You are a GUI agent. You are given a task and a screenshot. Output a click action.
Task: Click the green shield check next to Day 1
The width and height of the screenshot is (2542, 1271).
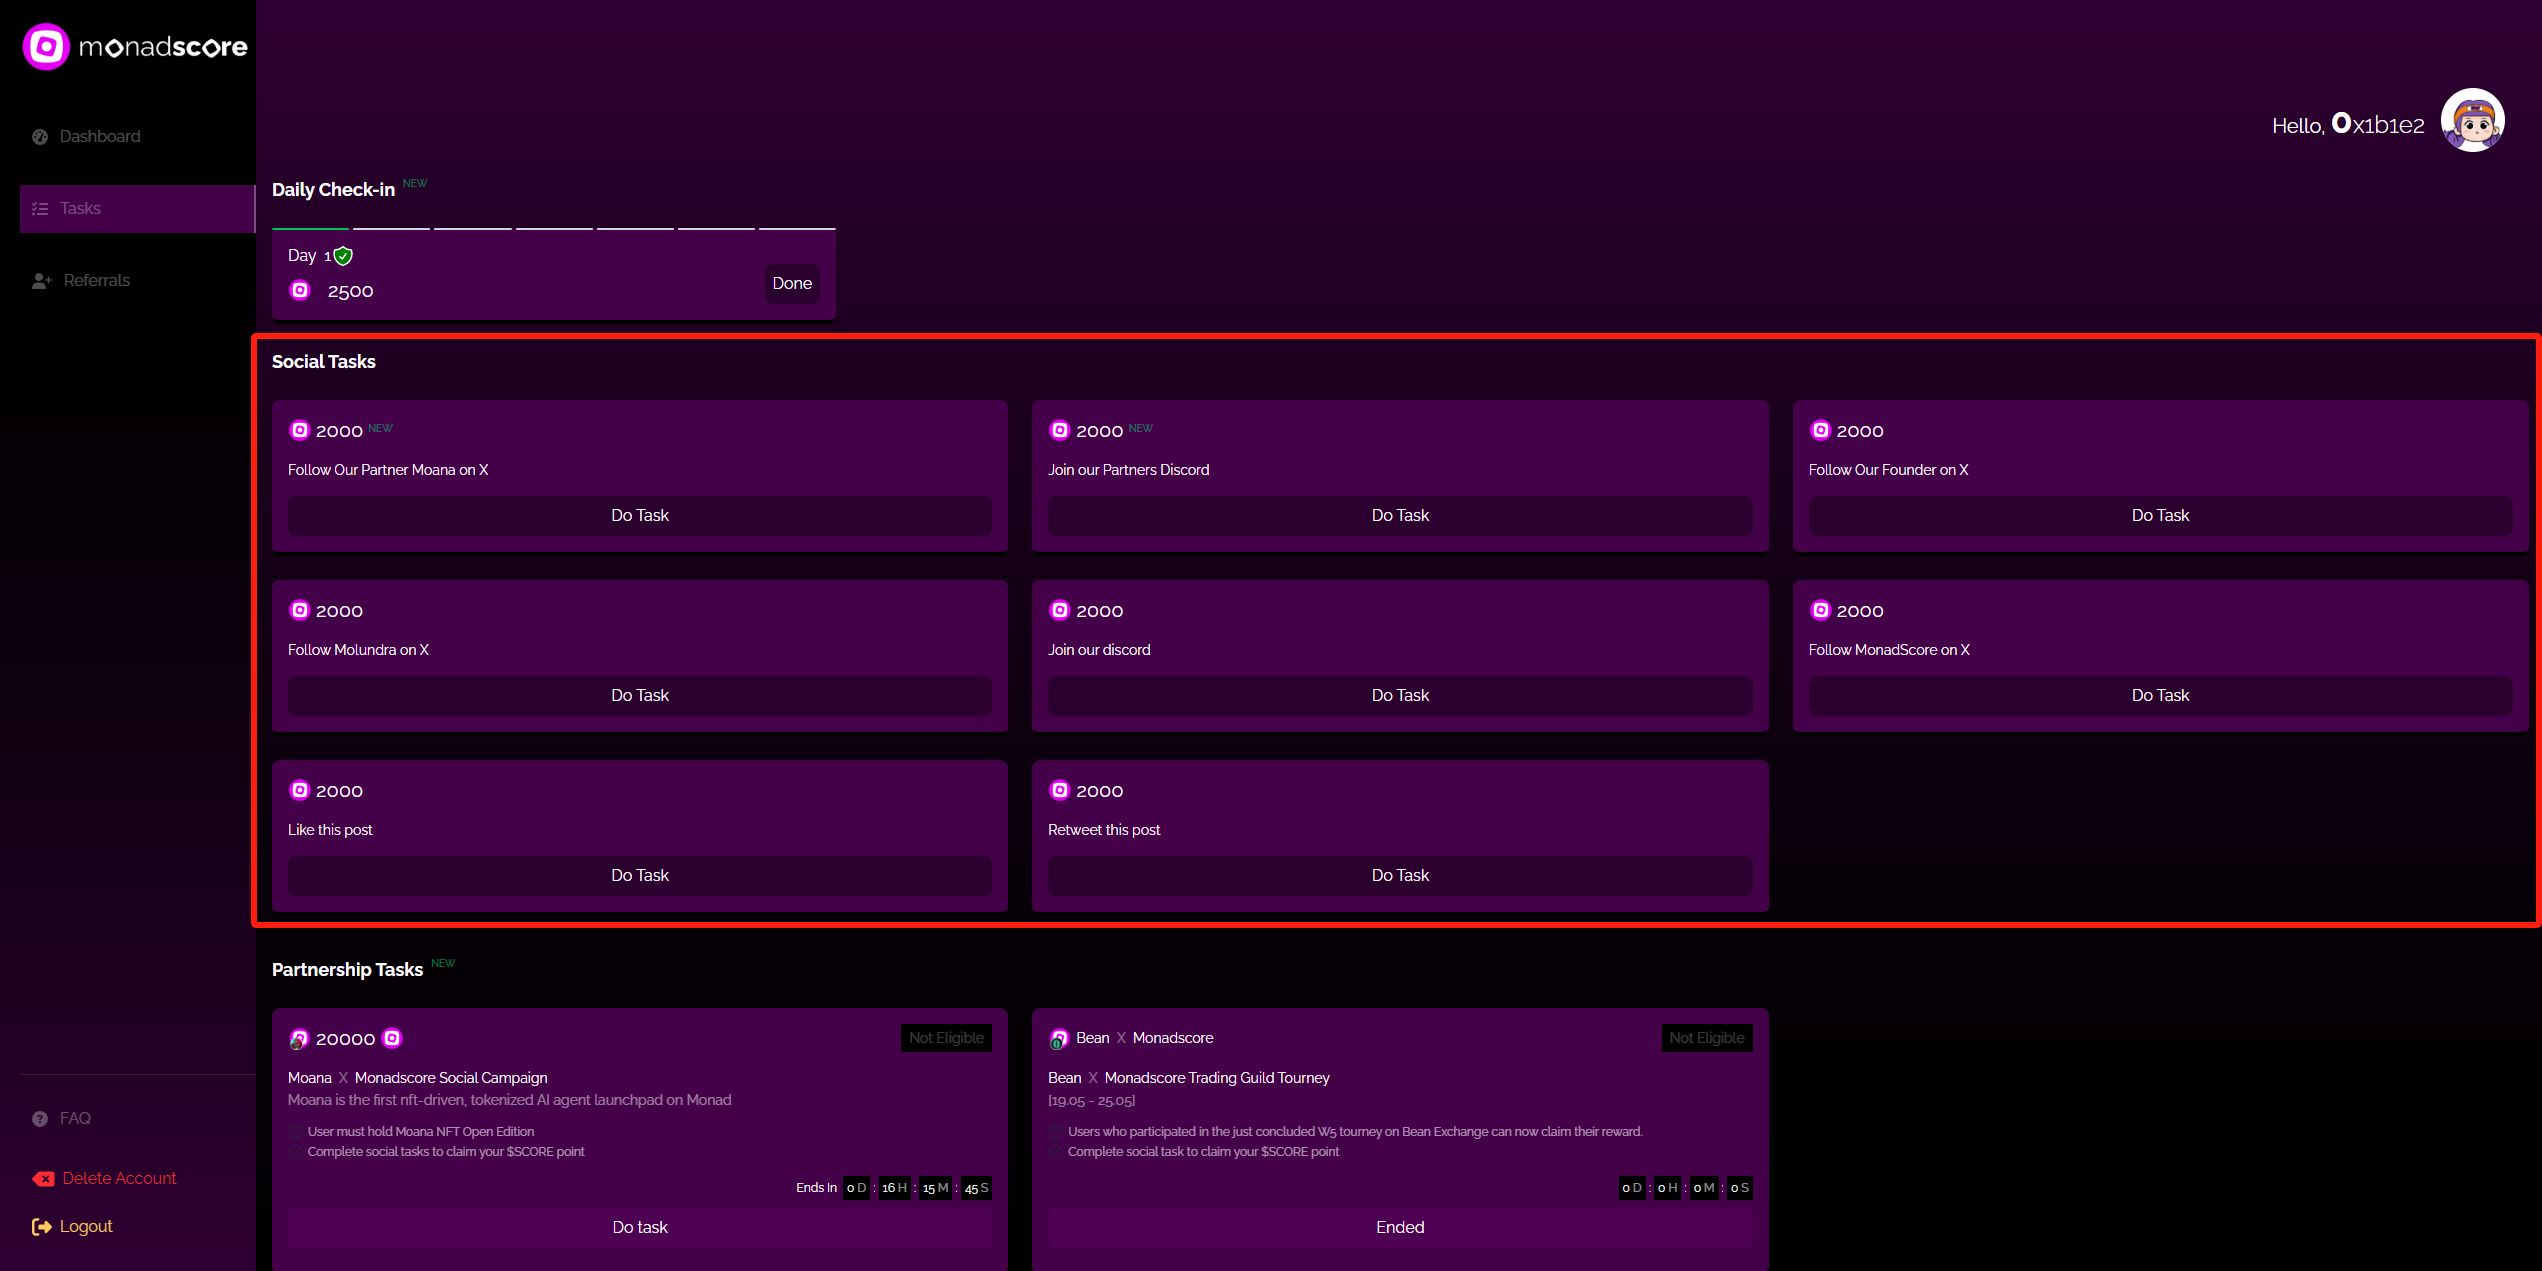[x=343, y=256]
